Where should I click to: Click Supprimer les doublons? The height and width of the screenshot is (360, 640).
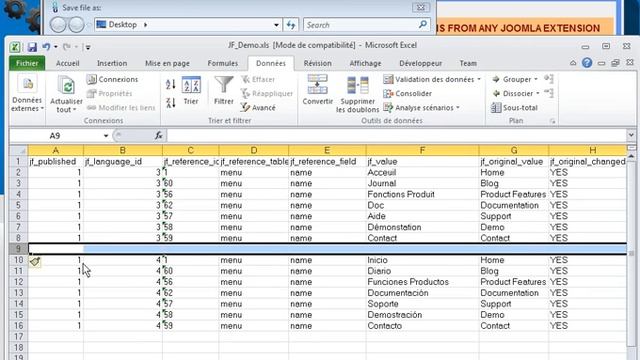tap(358, 94)
